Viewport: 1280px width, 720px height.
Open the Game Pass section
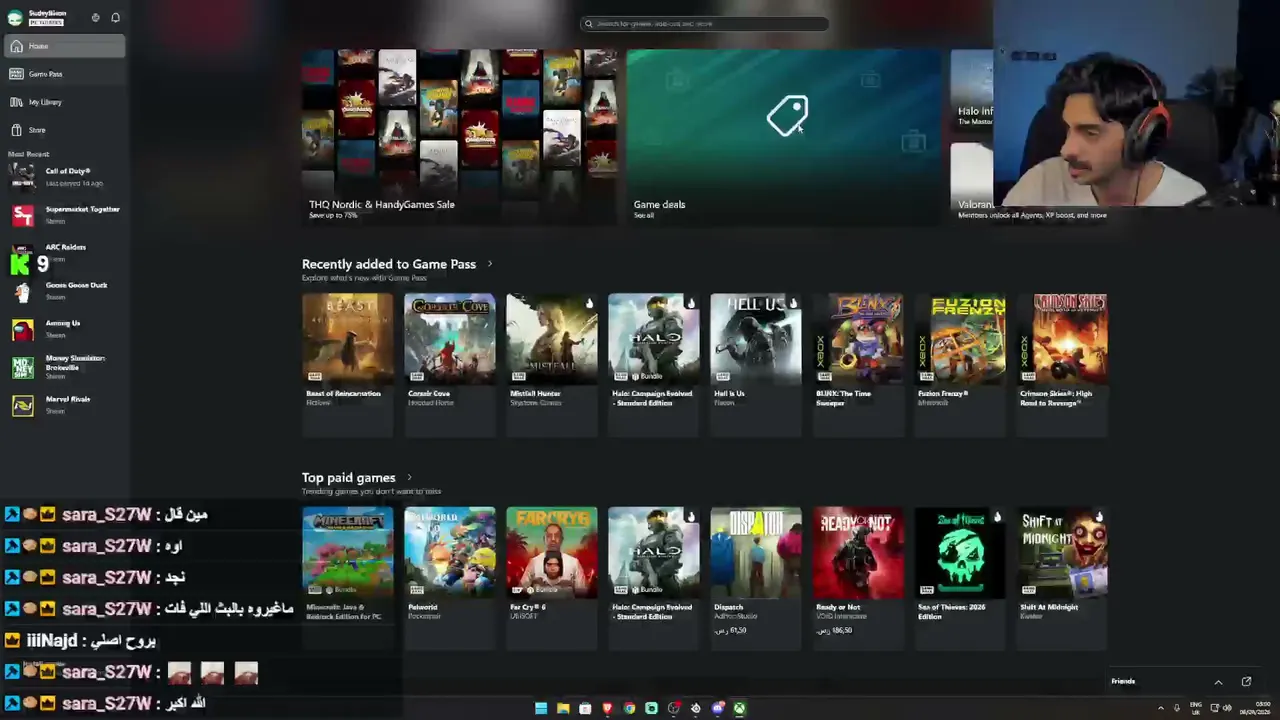[x=65, y=74]
